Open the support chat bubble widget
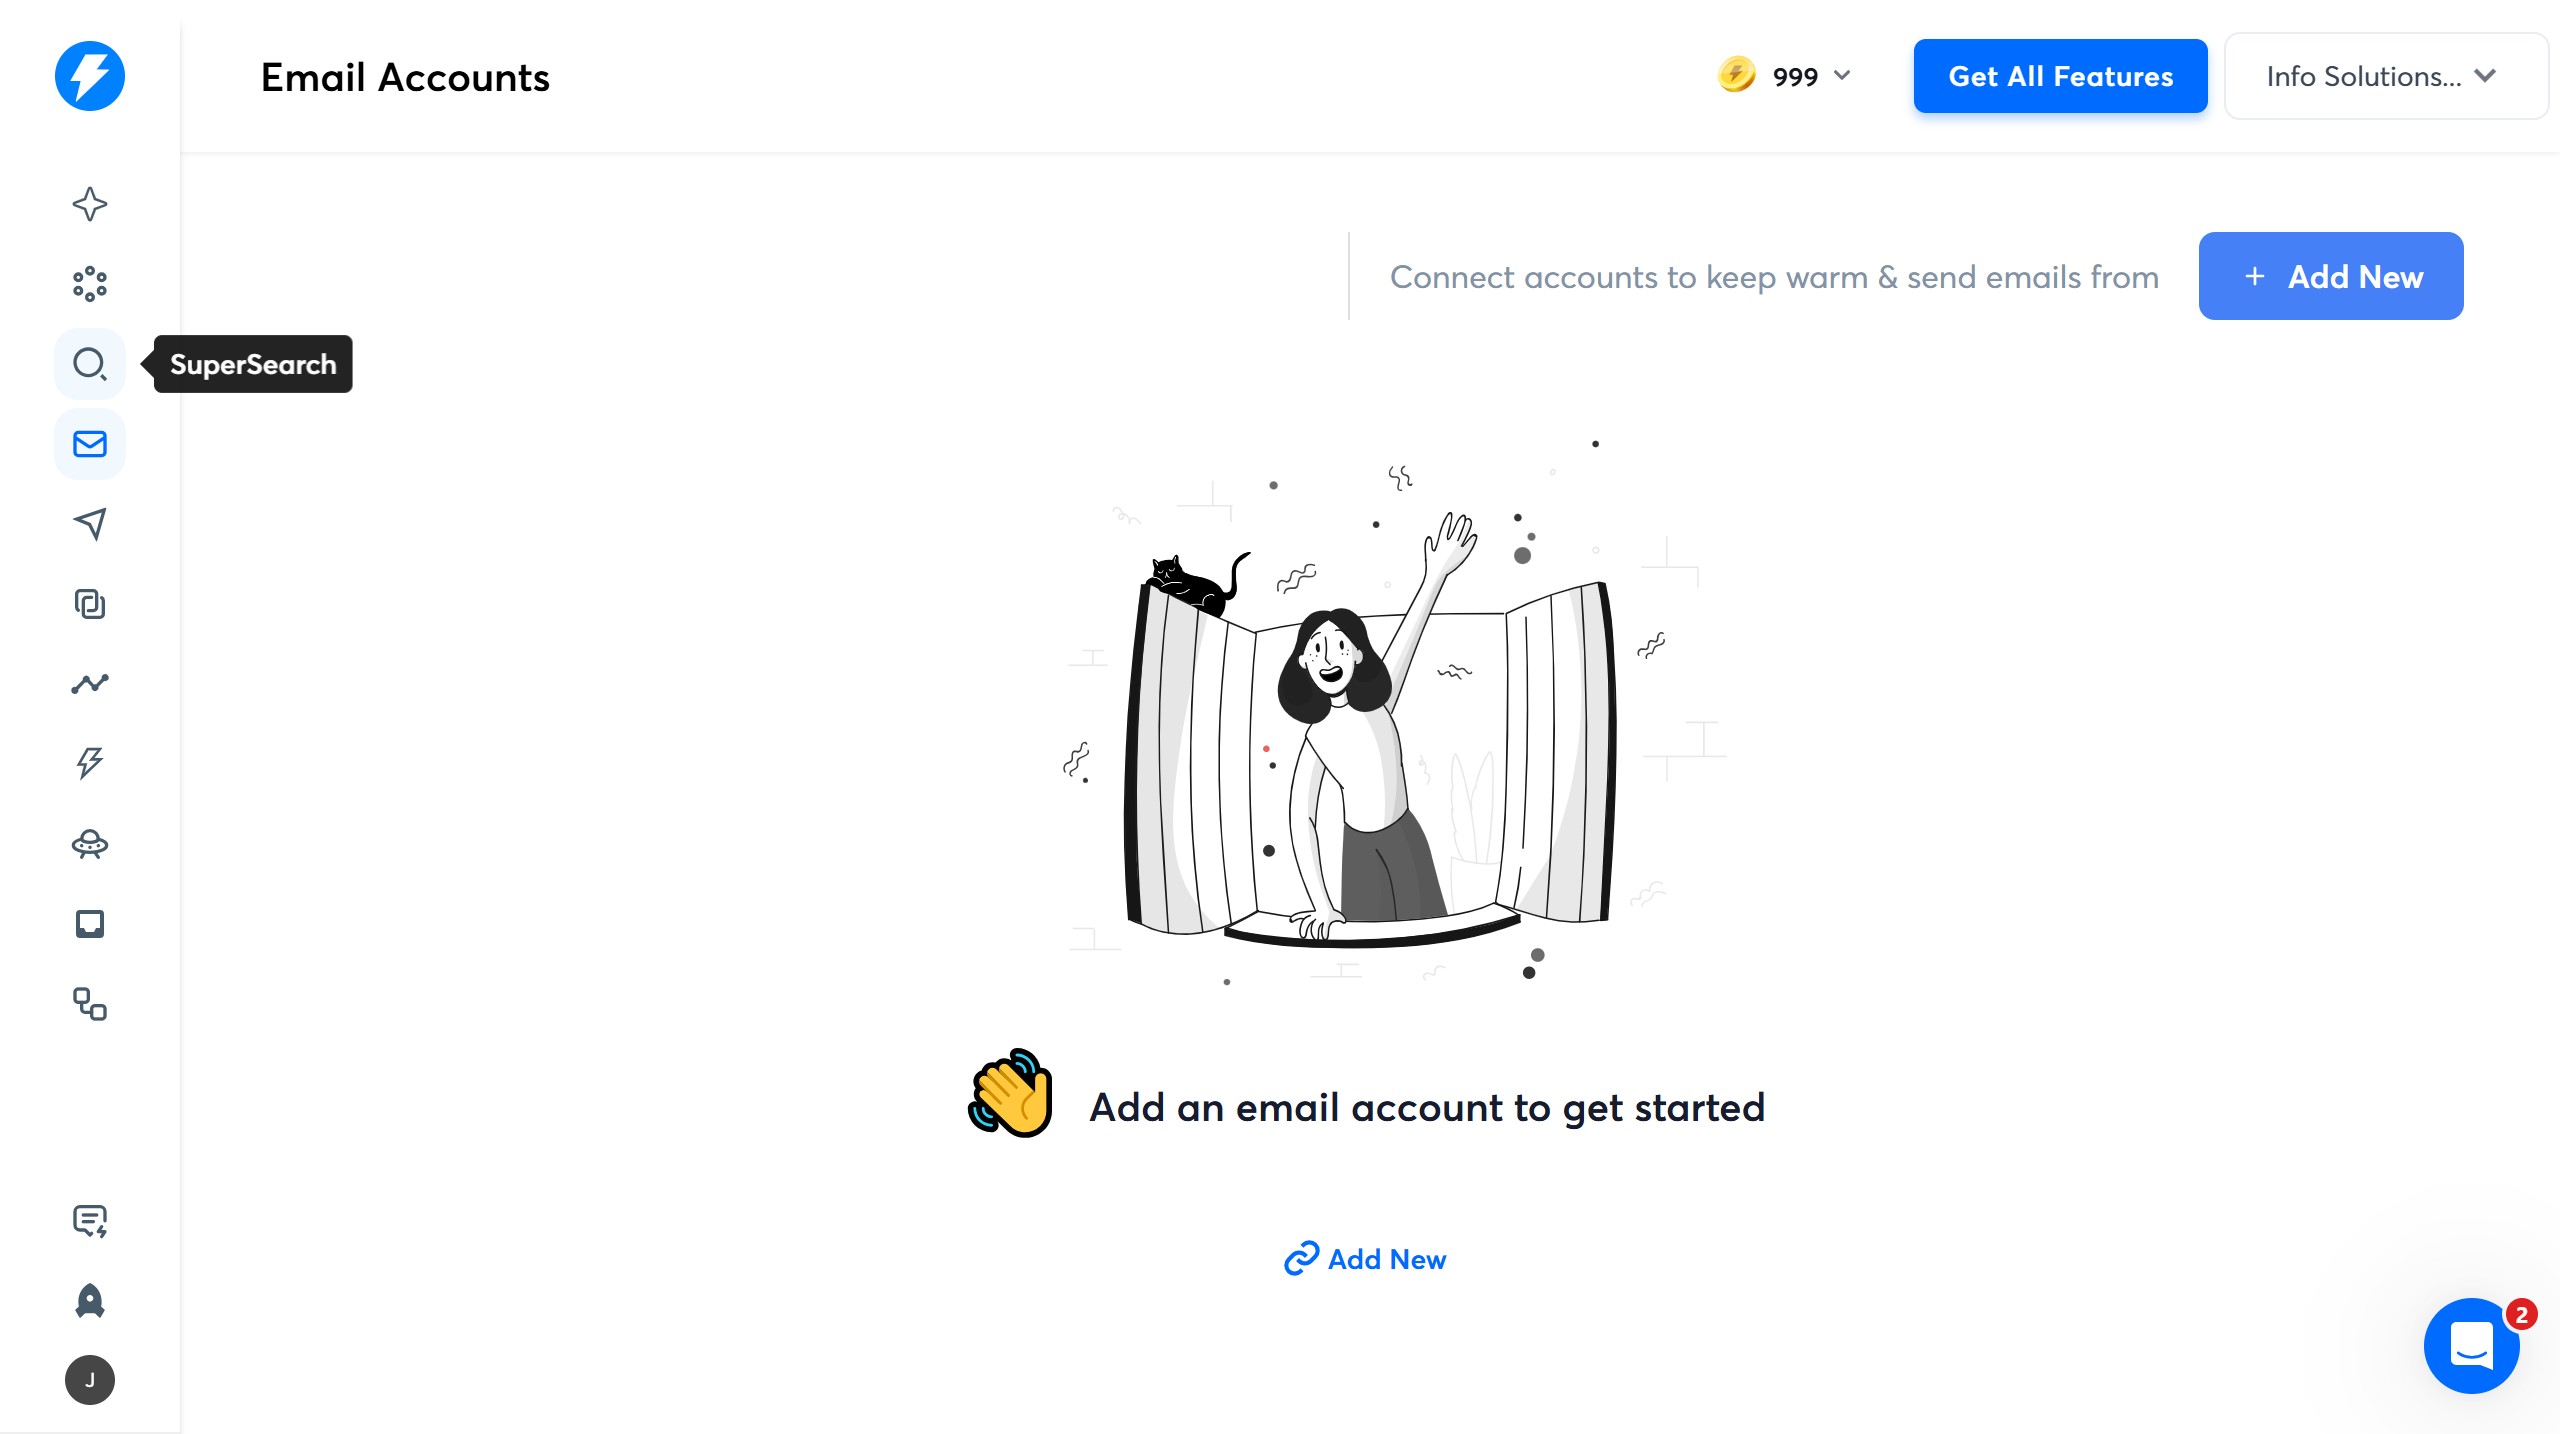The image size is (2560, 1434). point(2471,1346)
